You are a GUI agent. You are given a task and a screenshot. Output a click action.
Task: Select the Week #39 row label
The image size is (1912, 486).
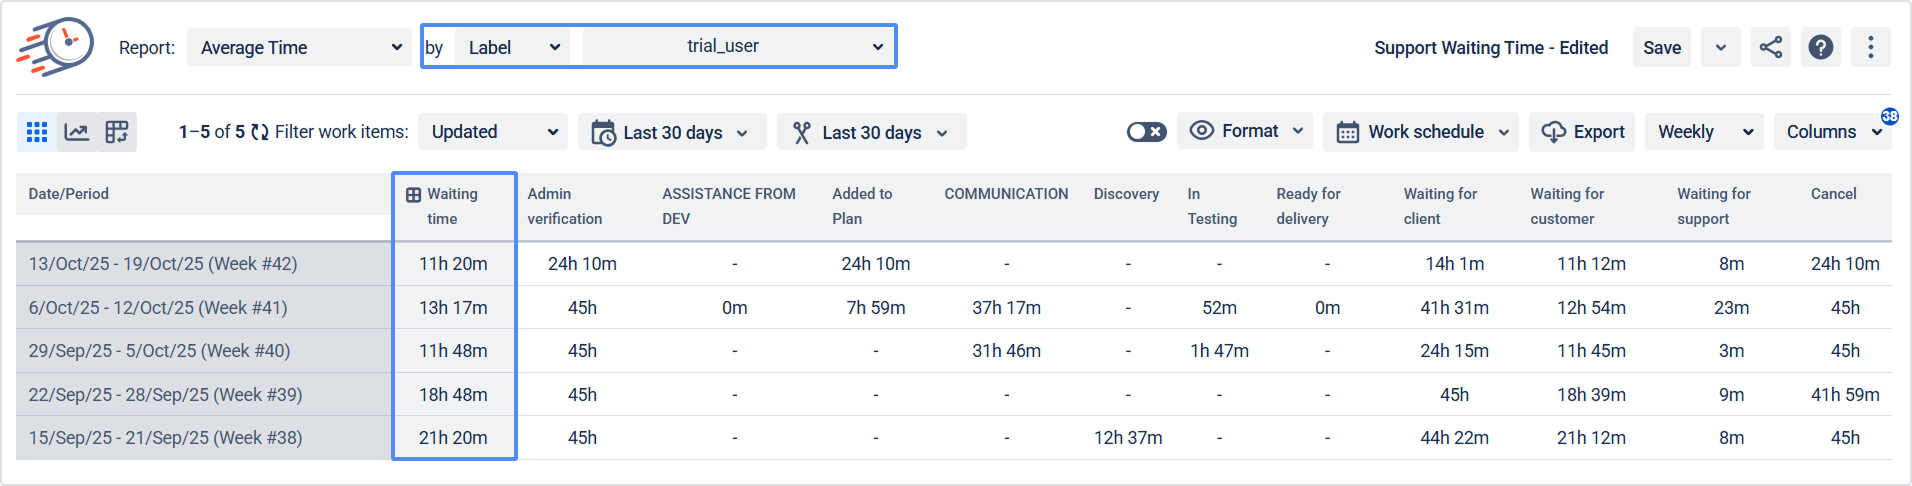[165, 395]
